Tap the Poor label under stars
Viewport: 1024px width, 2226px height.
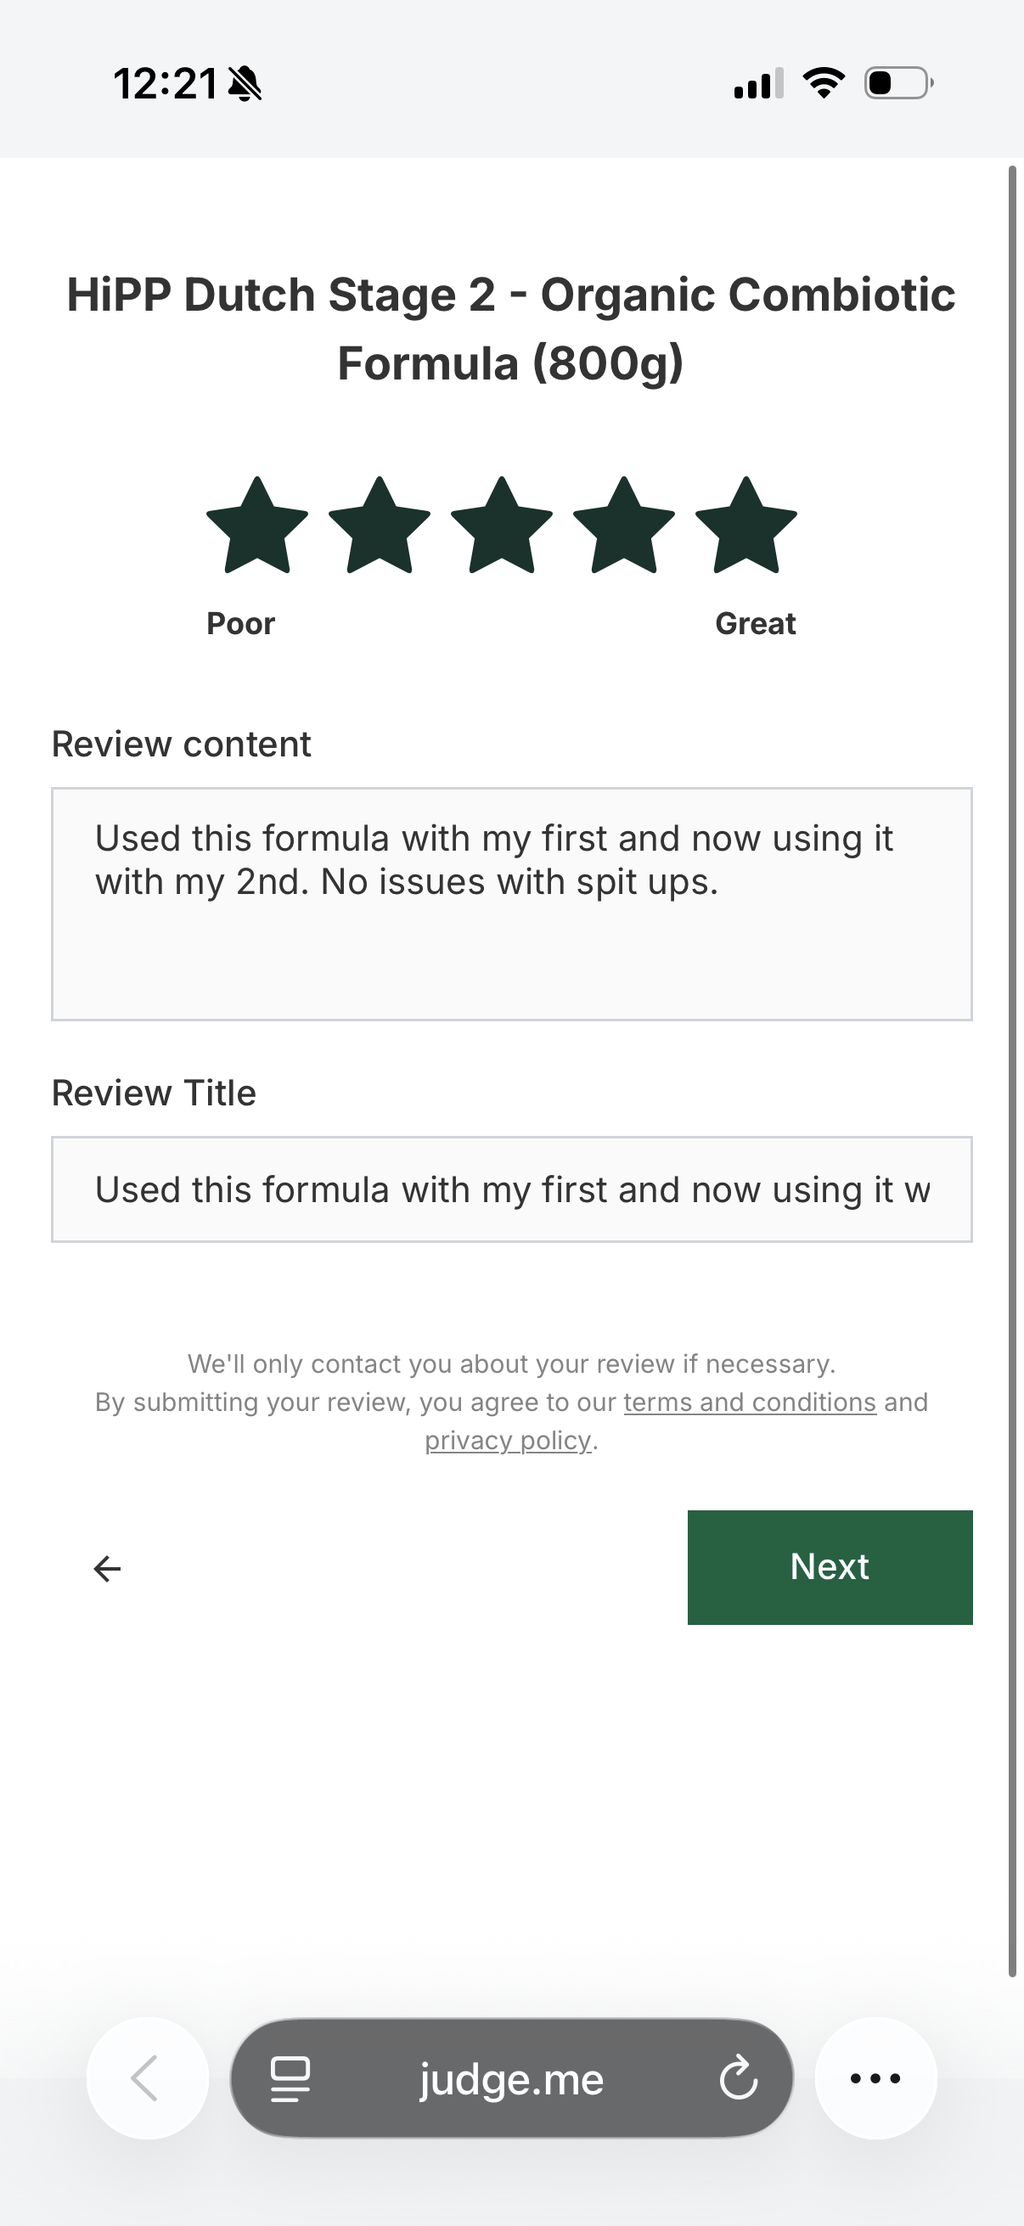[240, 623]
